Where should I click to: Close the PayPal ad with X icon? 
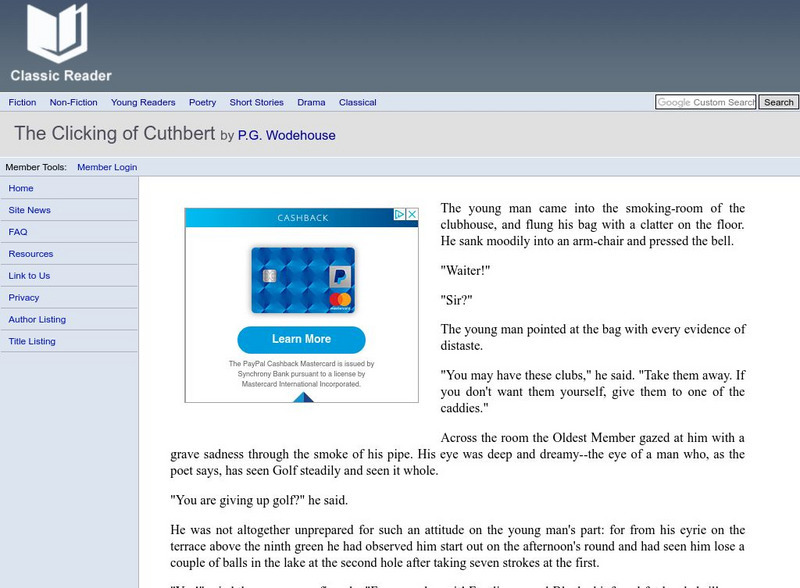[412, 214]
